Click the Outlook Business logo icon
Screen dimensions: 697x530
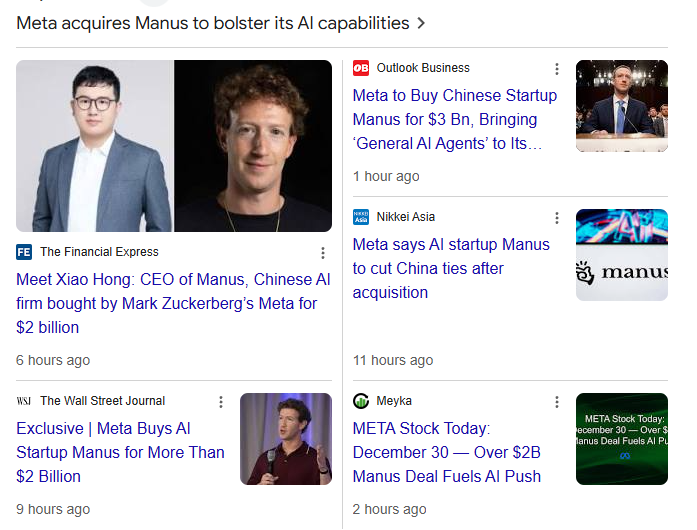361,68
